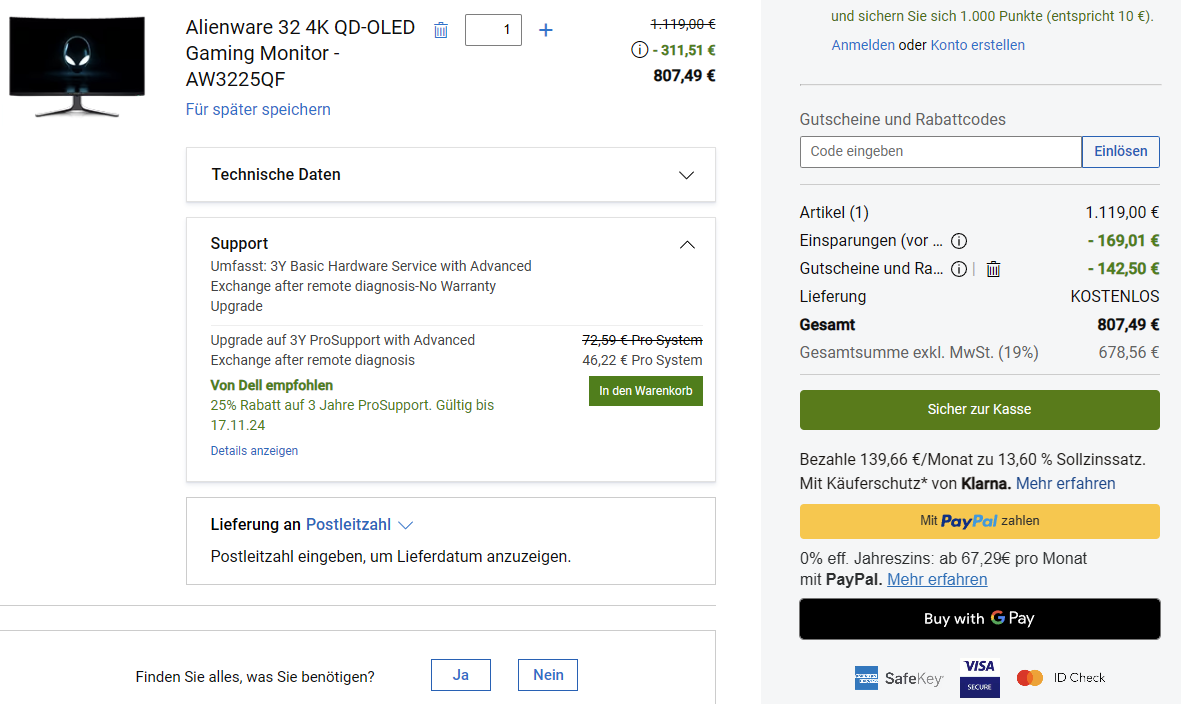Image resolution: width=1181 pixels, height=704 pixels.
Task: Open the info icon next to Gutscheine und Ra...
Action: pos(959,269)
